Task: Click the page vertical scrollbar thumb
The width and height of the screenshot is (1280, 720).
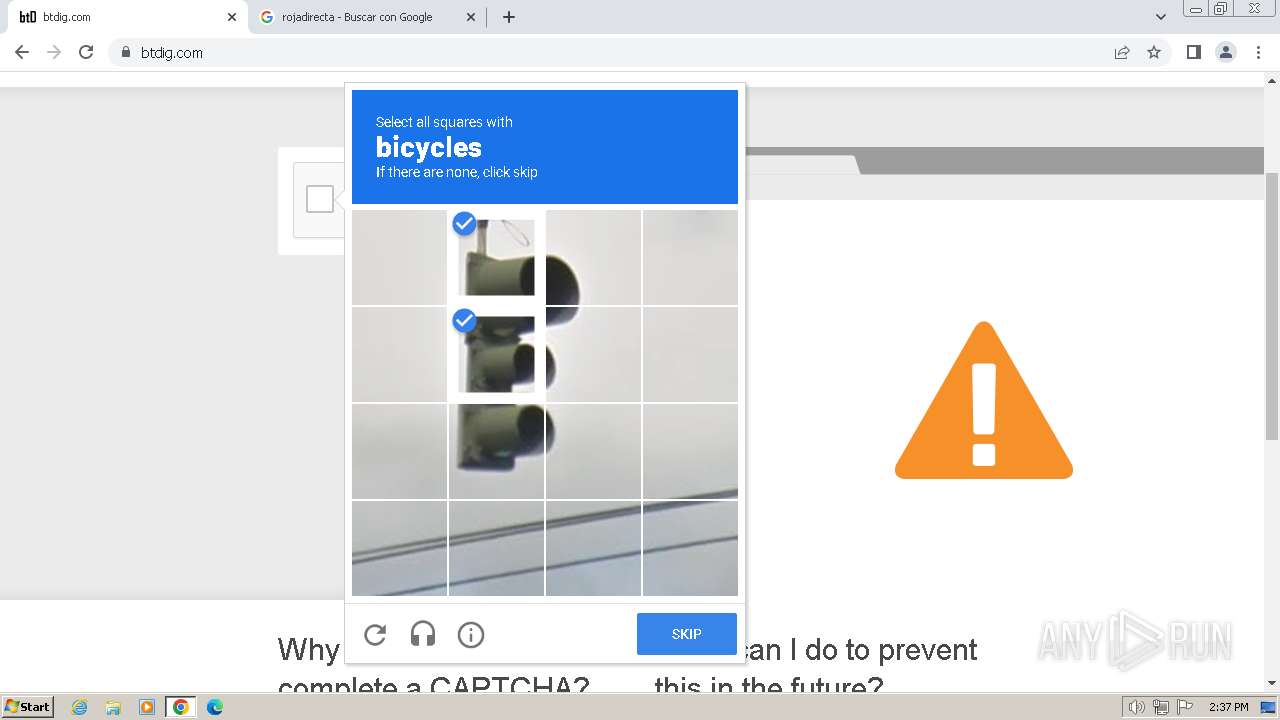Action: [1272, 305]
